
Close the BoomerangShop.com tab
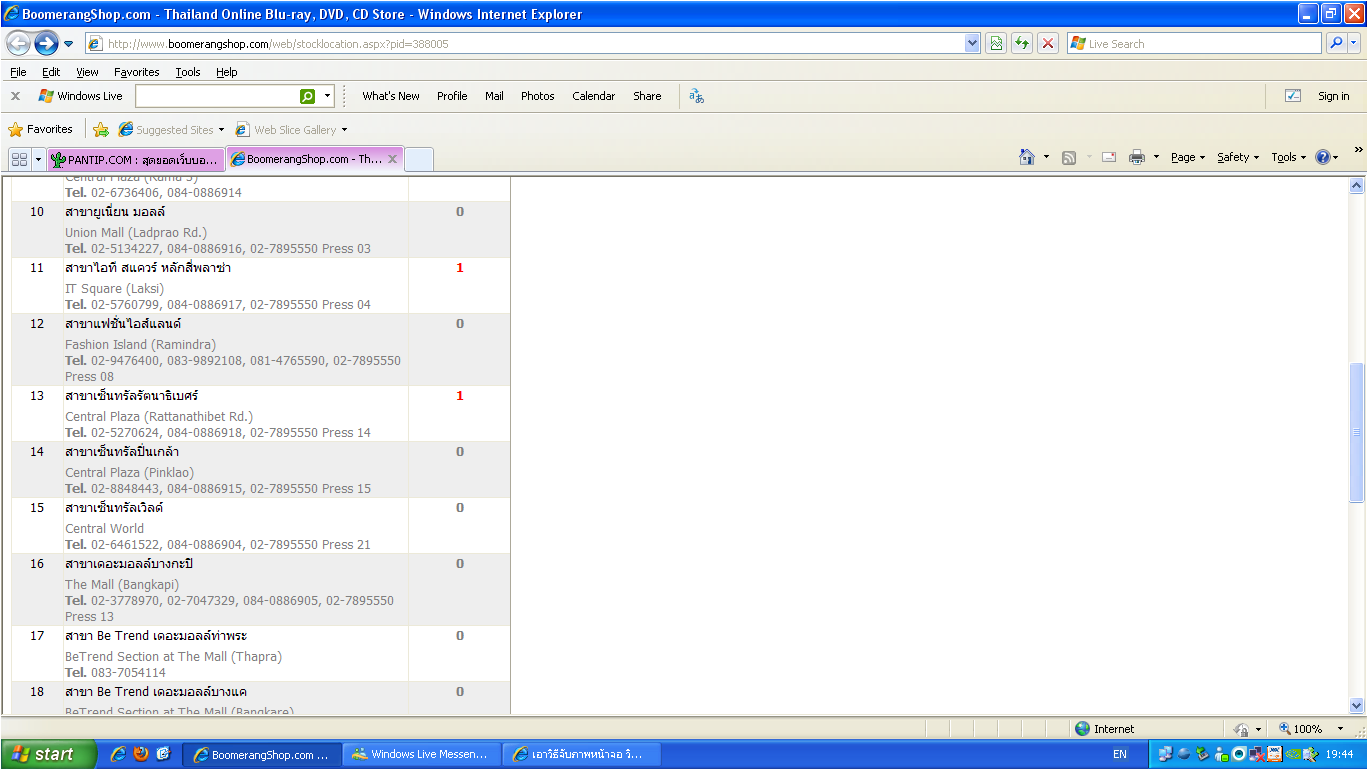point(393,159)
